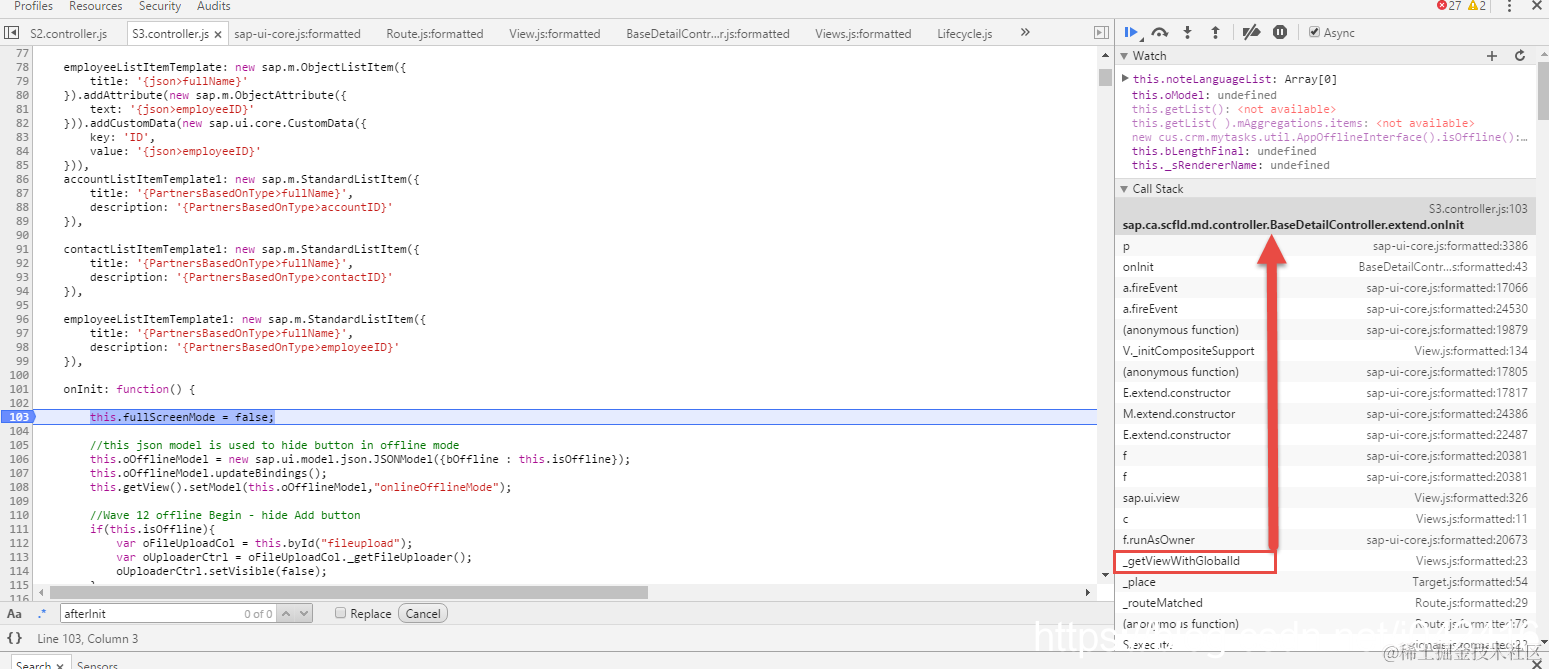
Task: Select M.extend.constructor stack frame
Action: click(x=1325, y=414)
